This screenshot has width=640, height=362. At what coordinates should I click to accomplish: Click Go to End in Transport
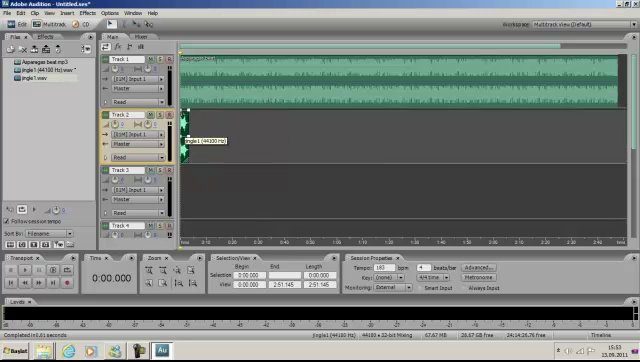tap(53, 282)
